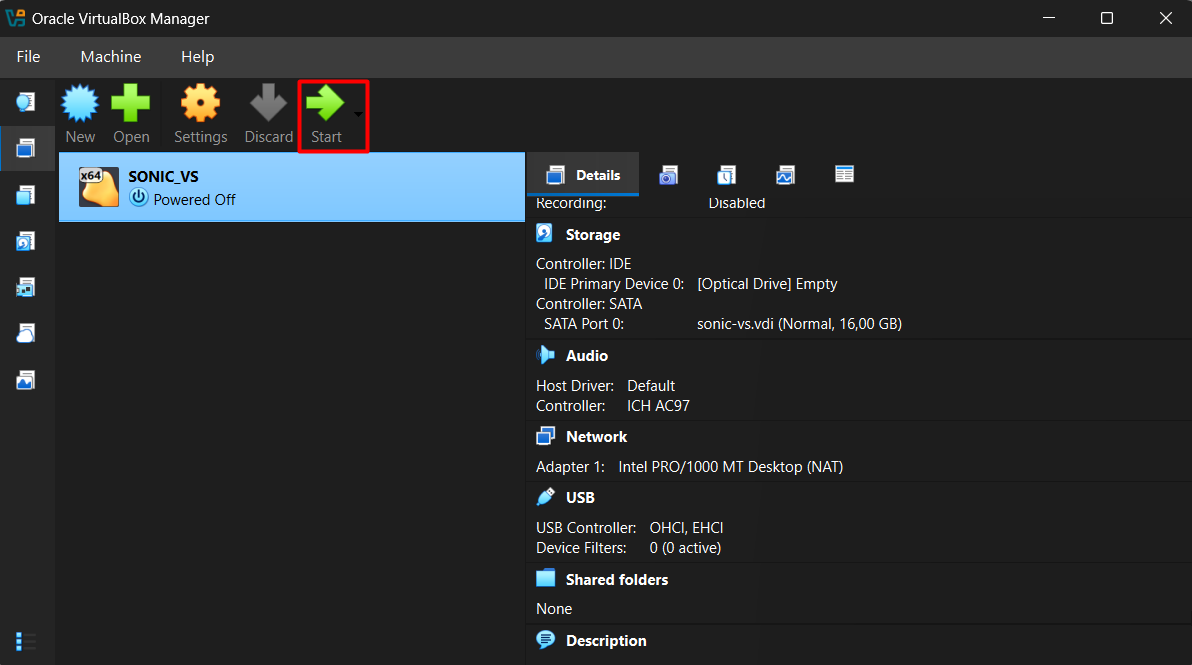The height and width of the screenshot is (665, 1192).
Task: Click the Storage section header
Action: pyautogui.click(x=592, y=235)
